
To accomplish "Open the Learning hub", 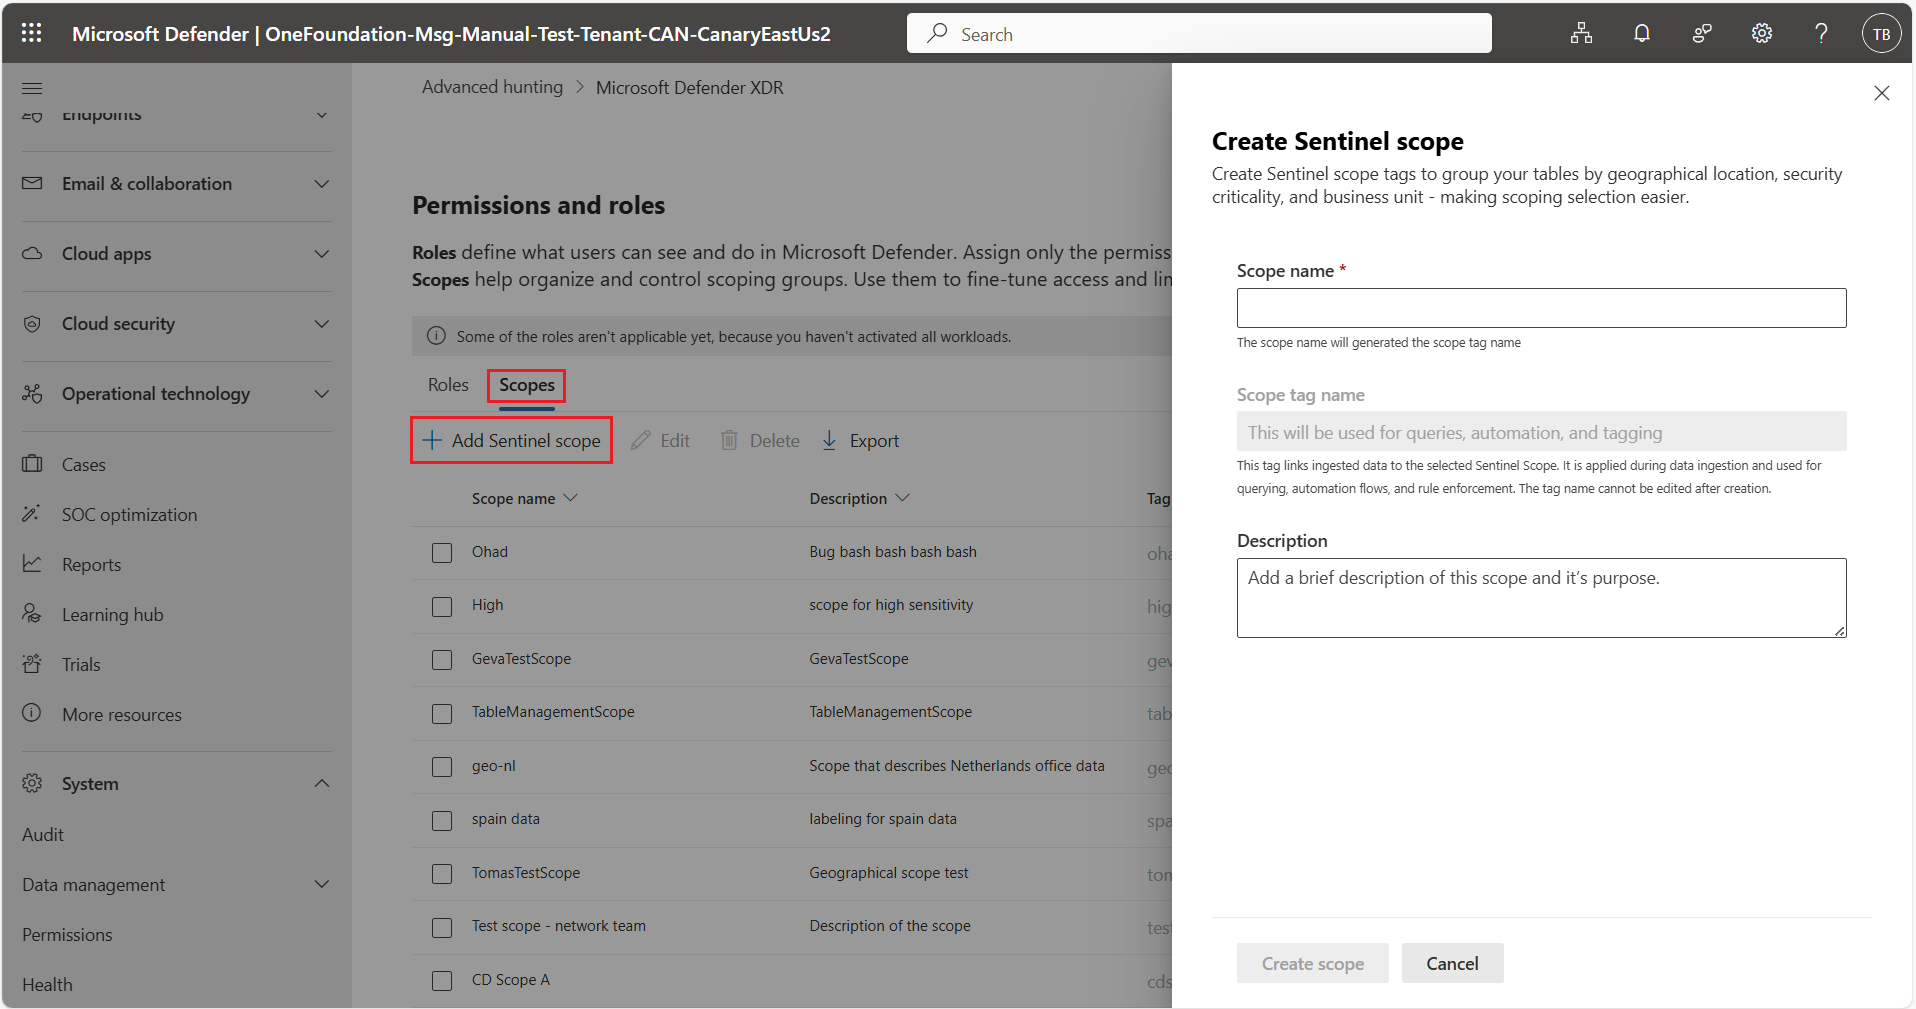I will tap(112, 613).
